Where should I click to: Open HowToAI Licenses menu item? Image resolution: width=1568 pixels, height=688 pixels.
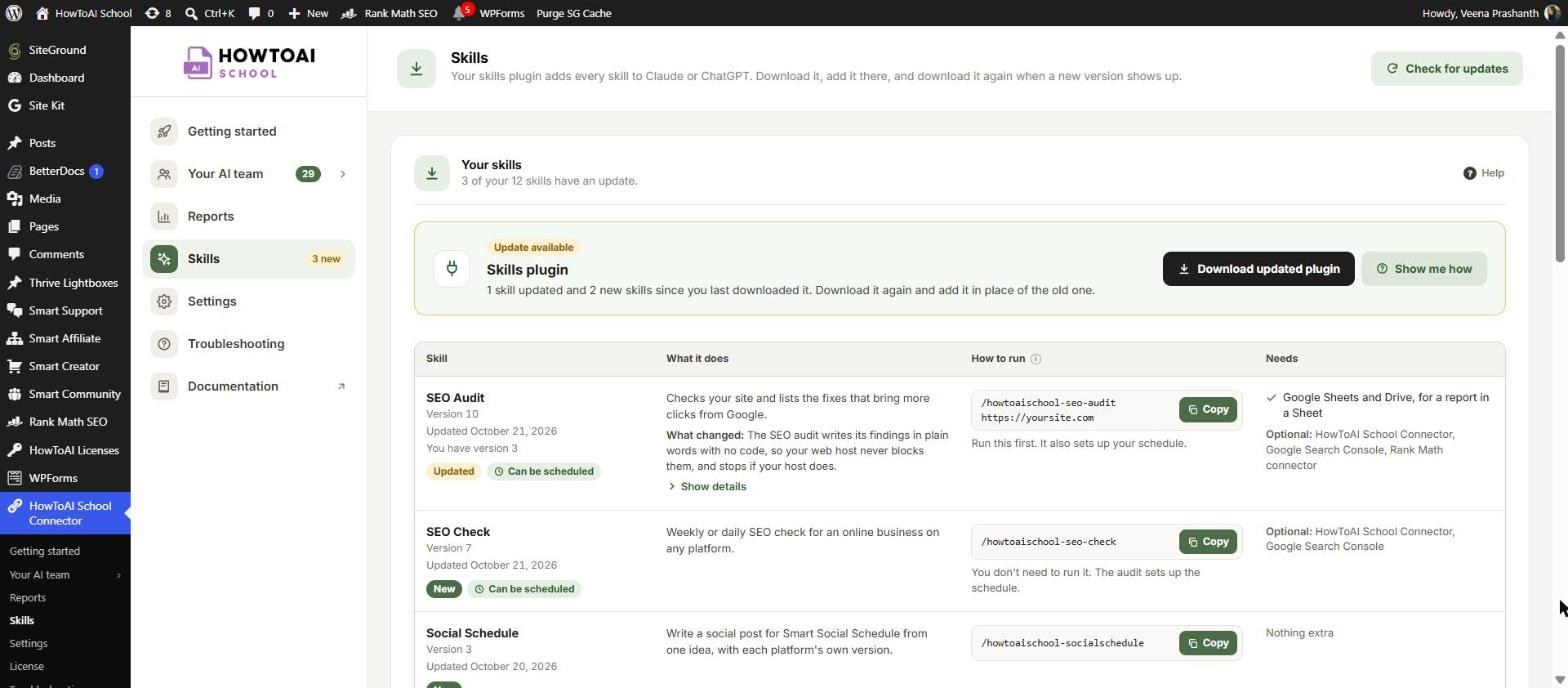click(65, 450)
